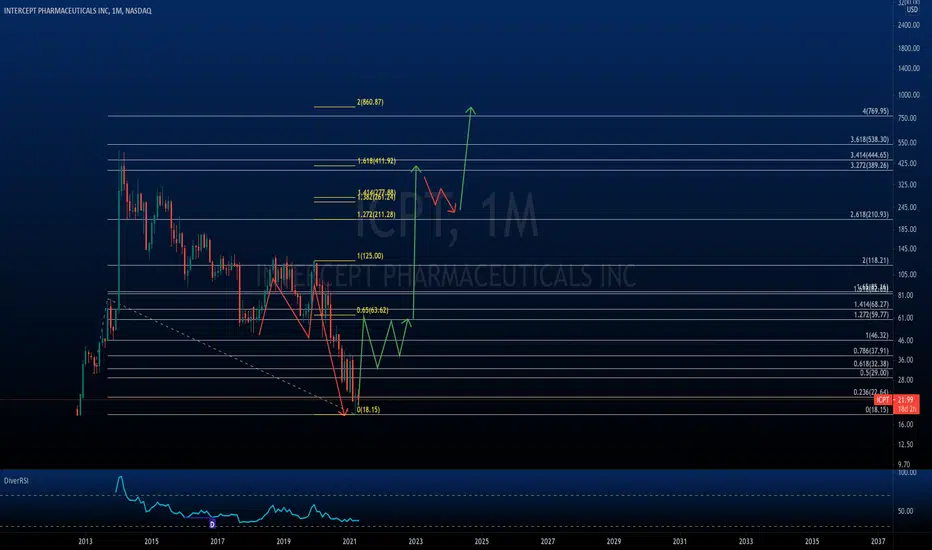This screenshot has height=550, width=932.
Task: Click the purple D divergence marker on DiverRSI
Action: (x=212, y=524)
